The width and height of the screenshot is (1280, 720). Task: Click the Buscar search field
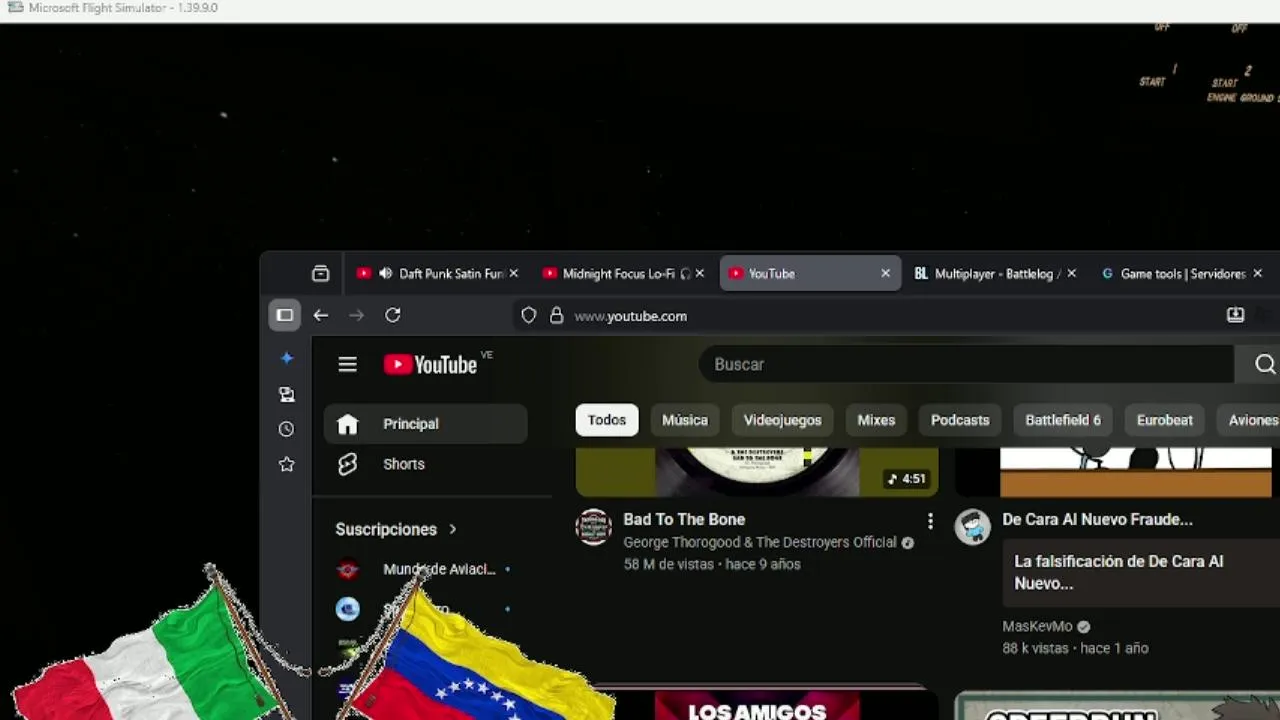(966, 365)
